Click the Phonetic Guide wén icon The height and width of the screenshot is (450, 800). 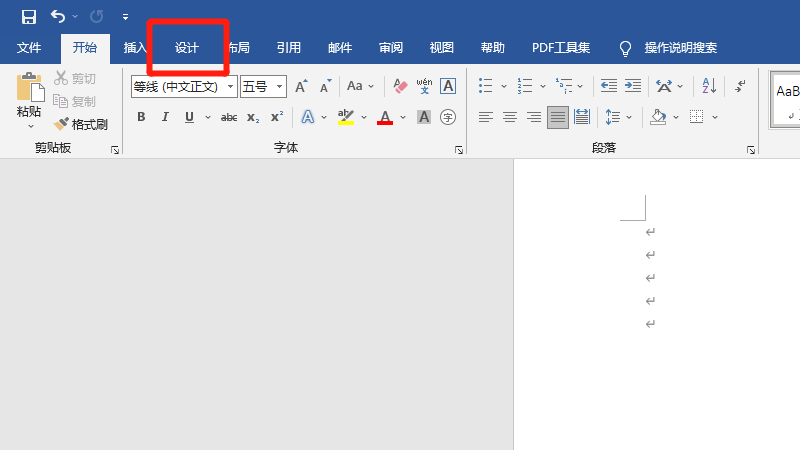424,86
